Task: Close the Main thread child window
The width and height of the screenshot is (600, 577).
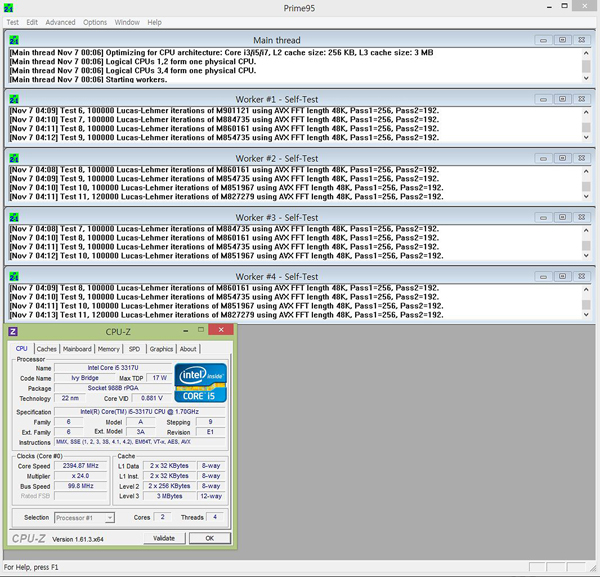Action: [582, 40]
